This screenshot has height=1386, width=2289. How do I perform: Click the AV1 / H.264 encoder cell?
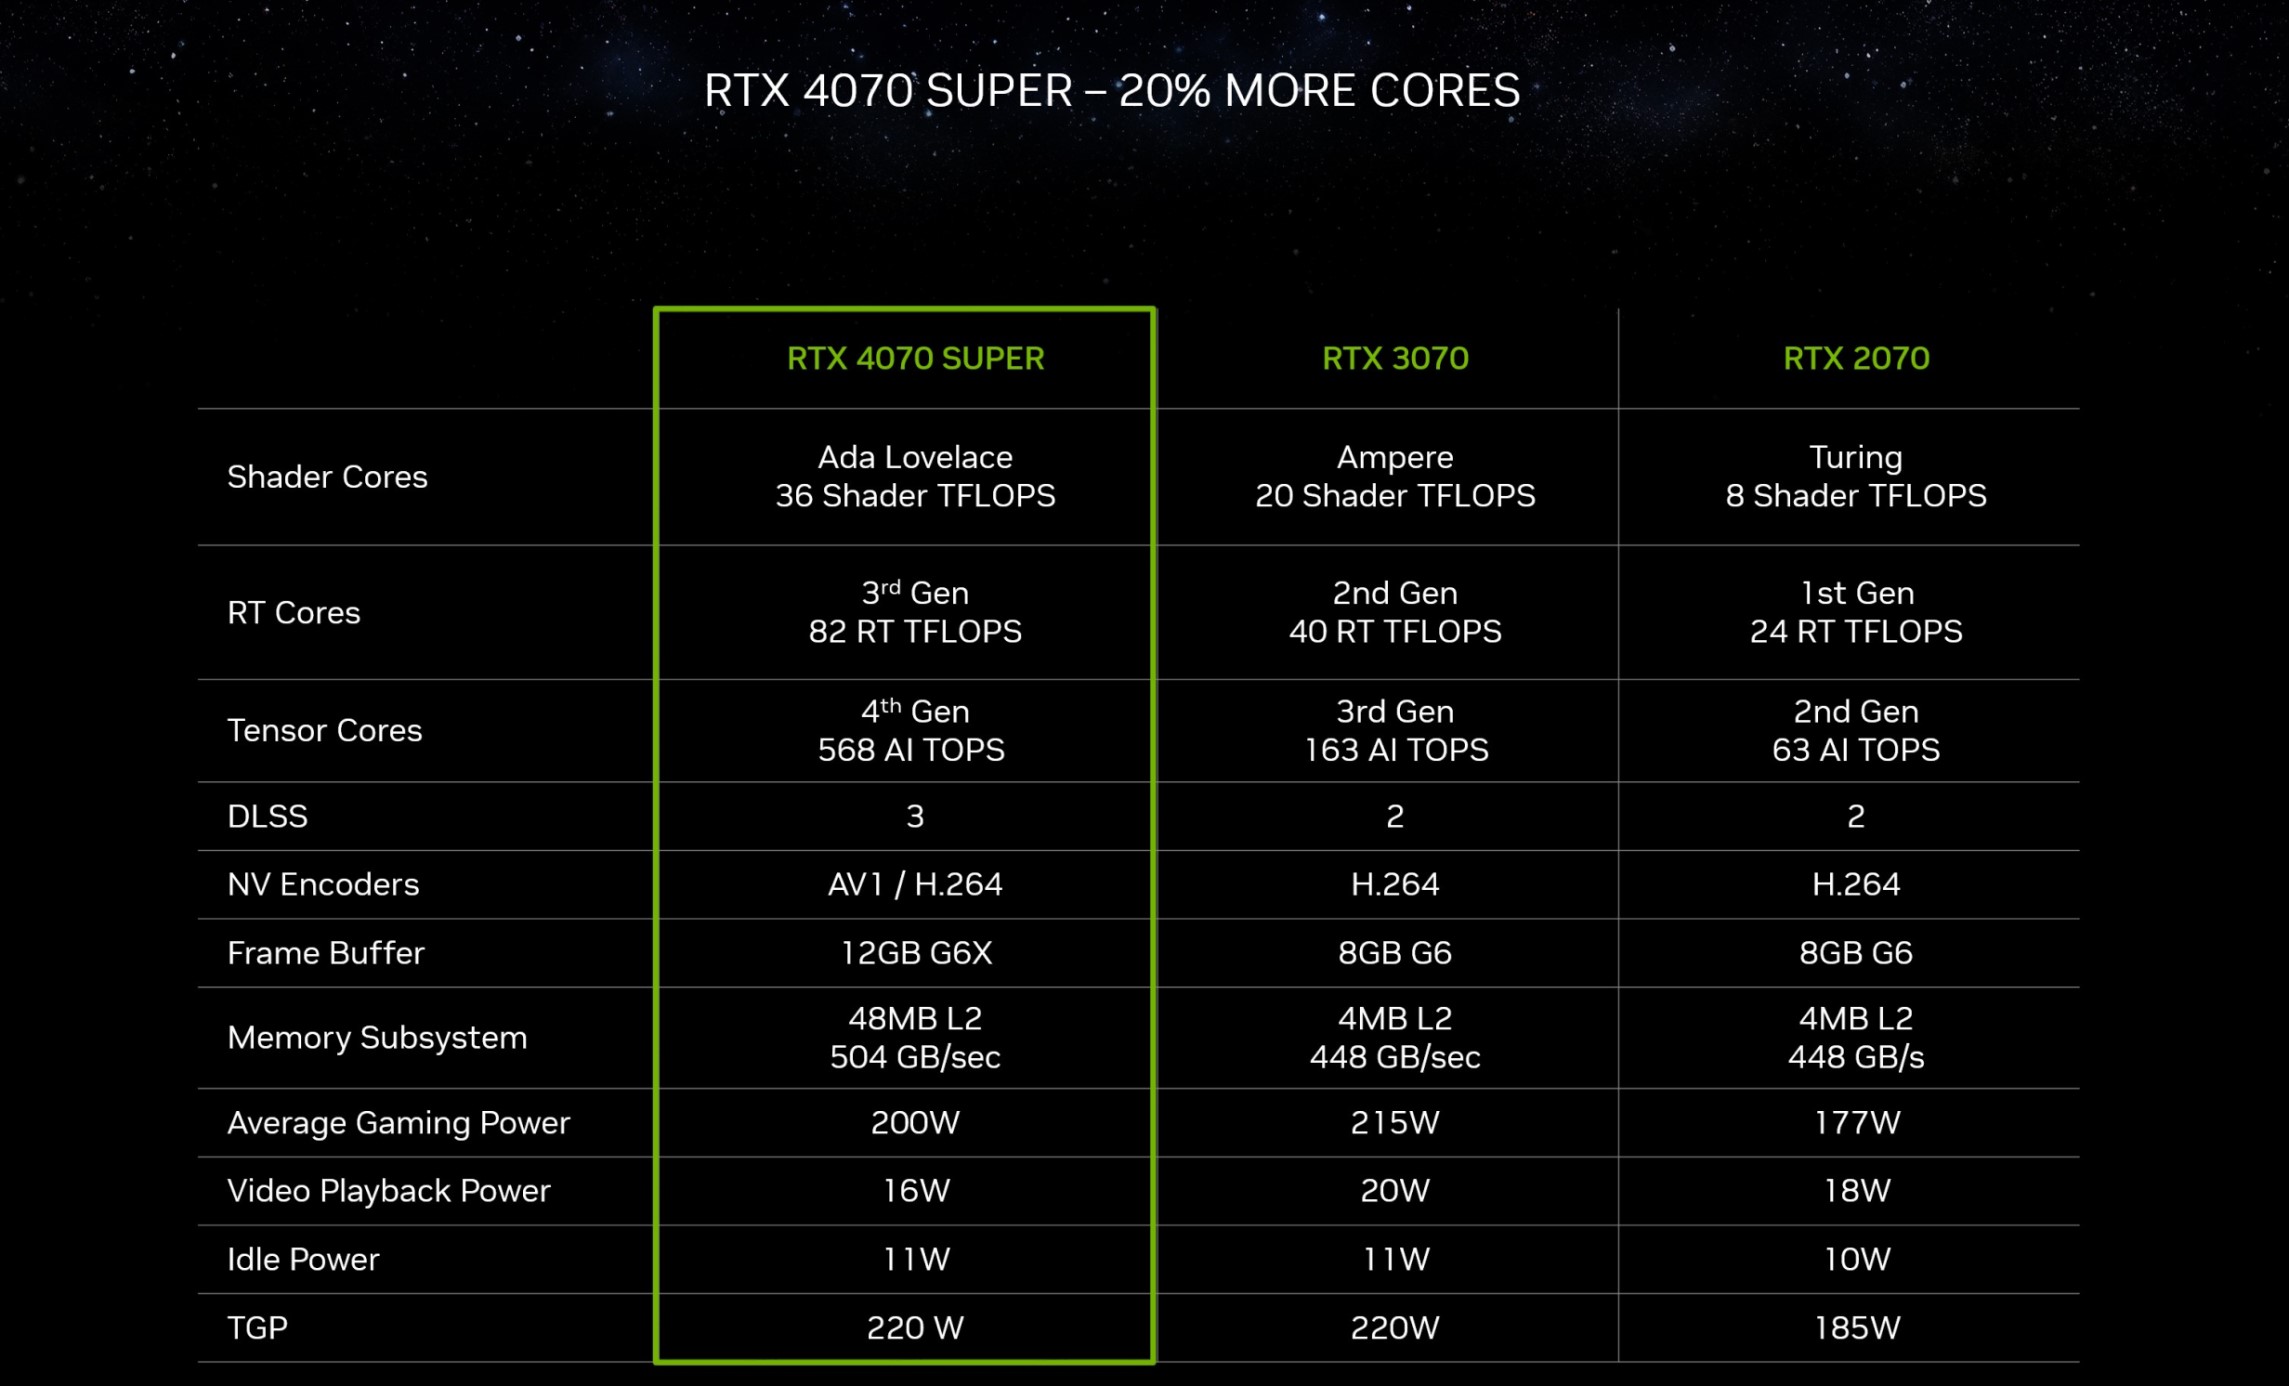click(x=915, y=885)
